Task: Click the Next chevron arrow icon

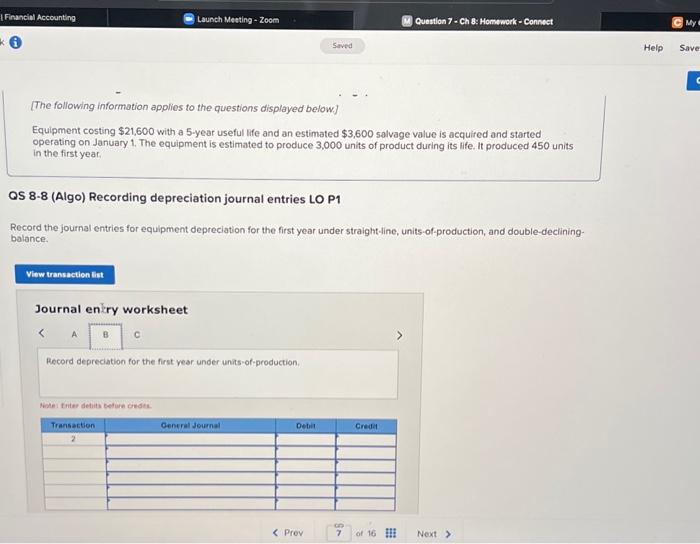Action: coord(448,534)
